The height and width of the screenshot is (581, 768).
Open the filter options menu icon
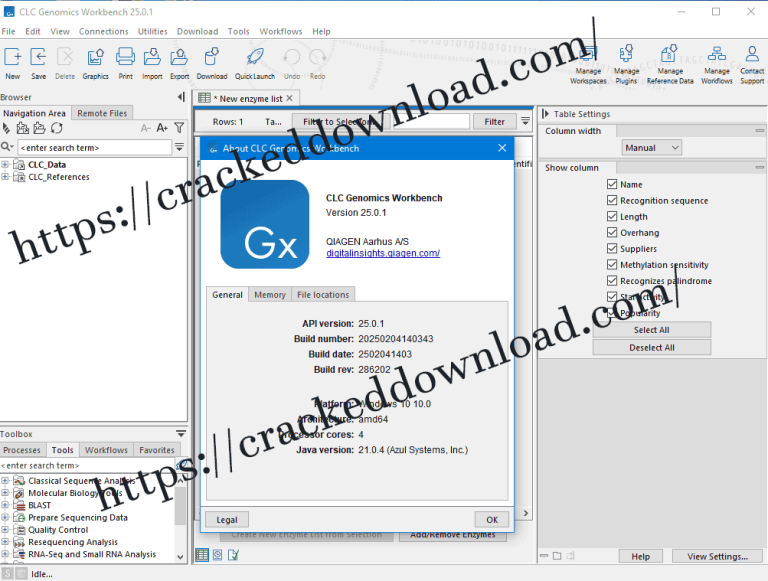tap(525, 121)
